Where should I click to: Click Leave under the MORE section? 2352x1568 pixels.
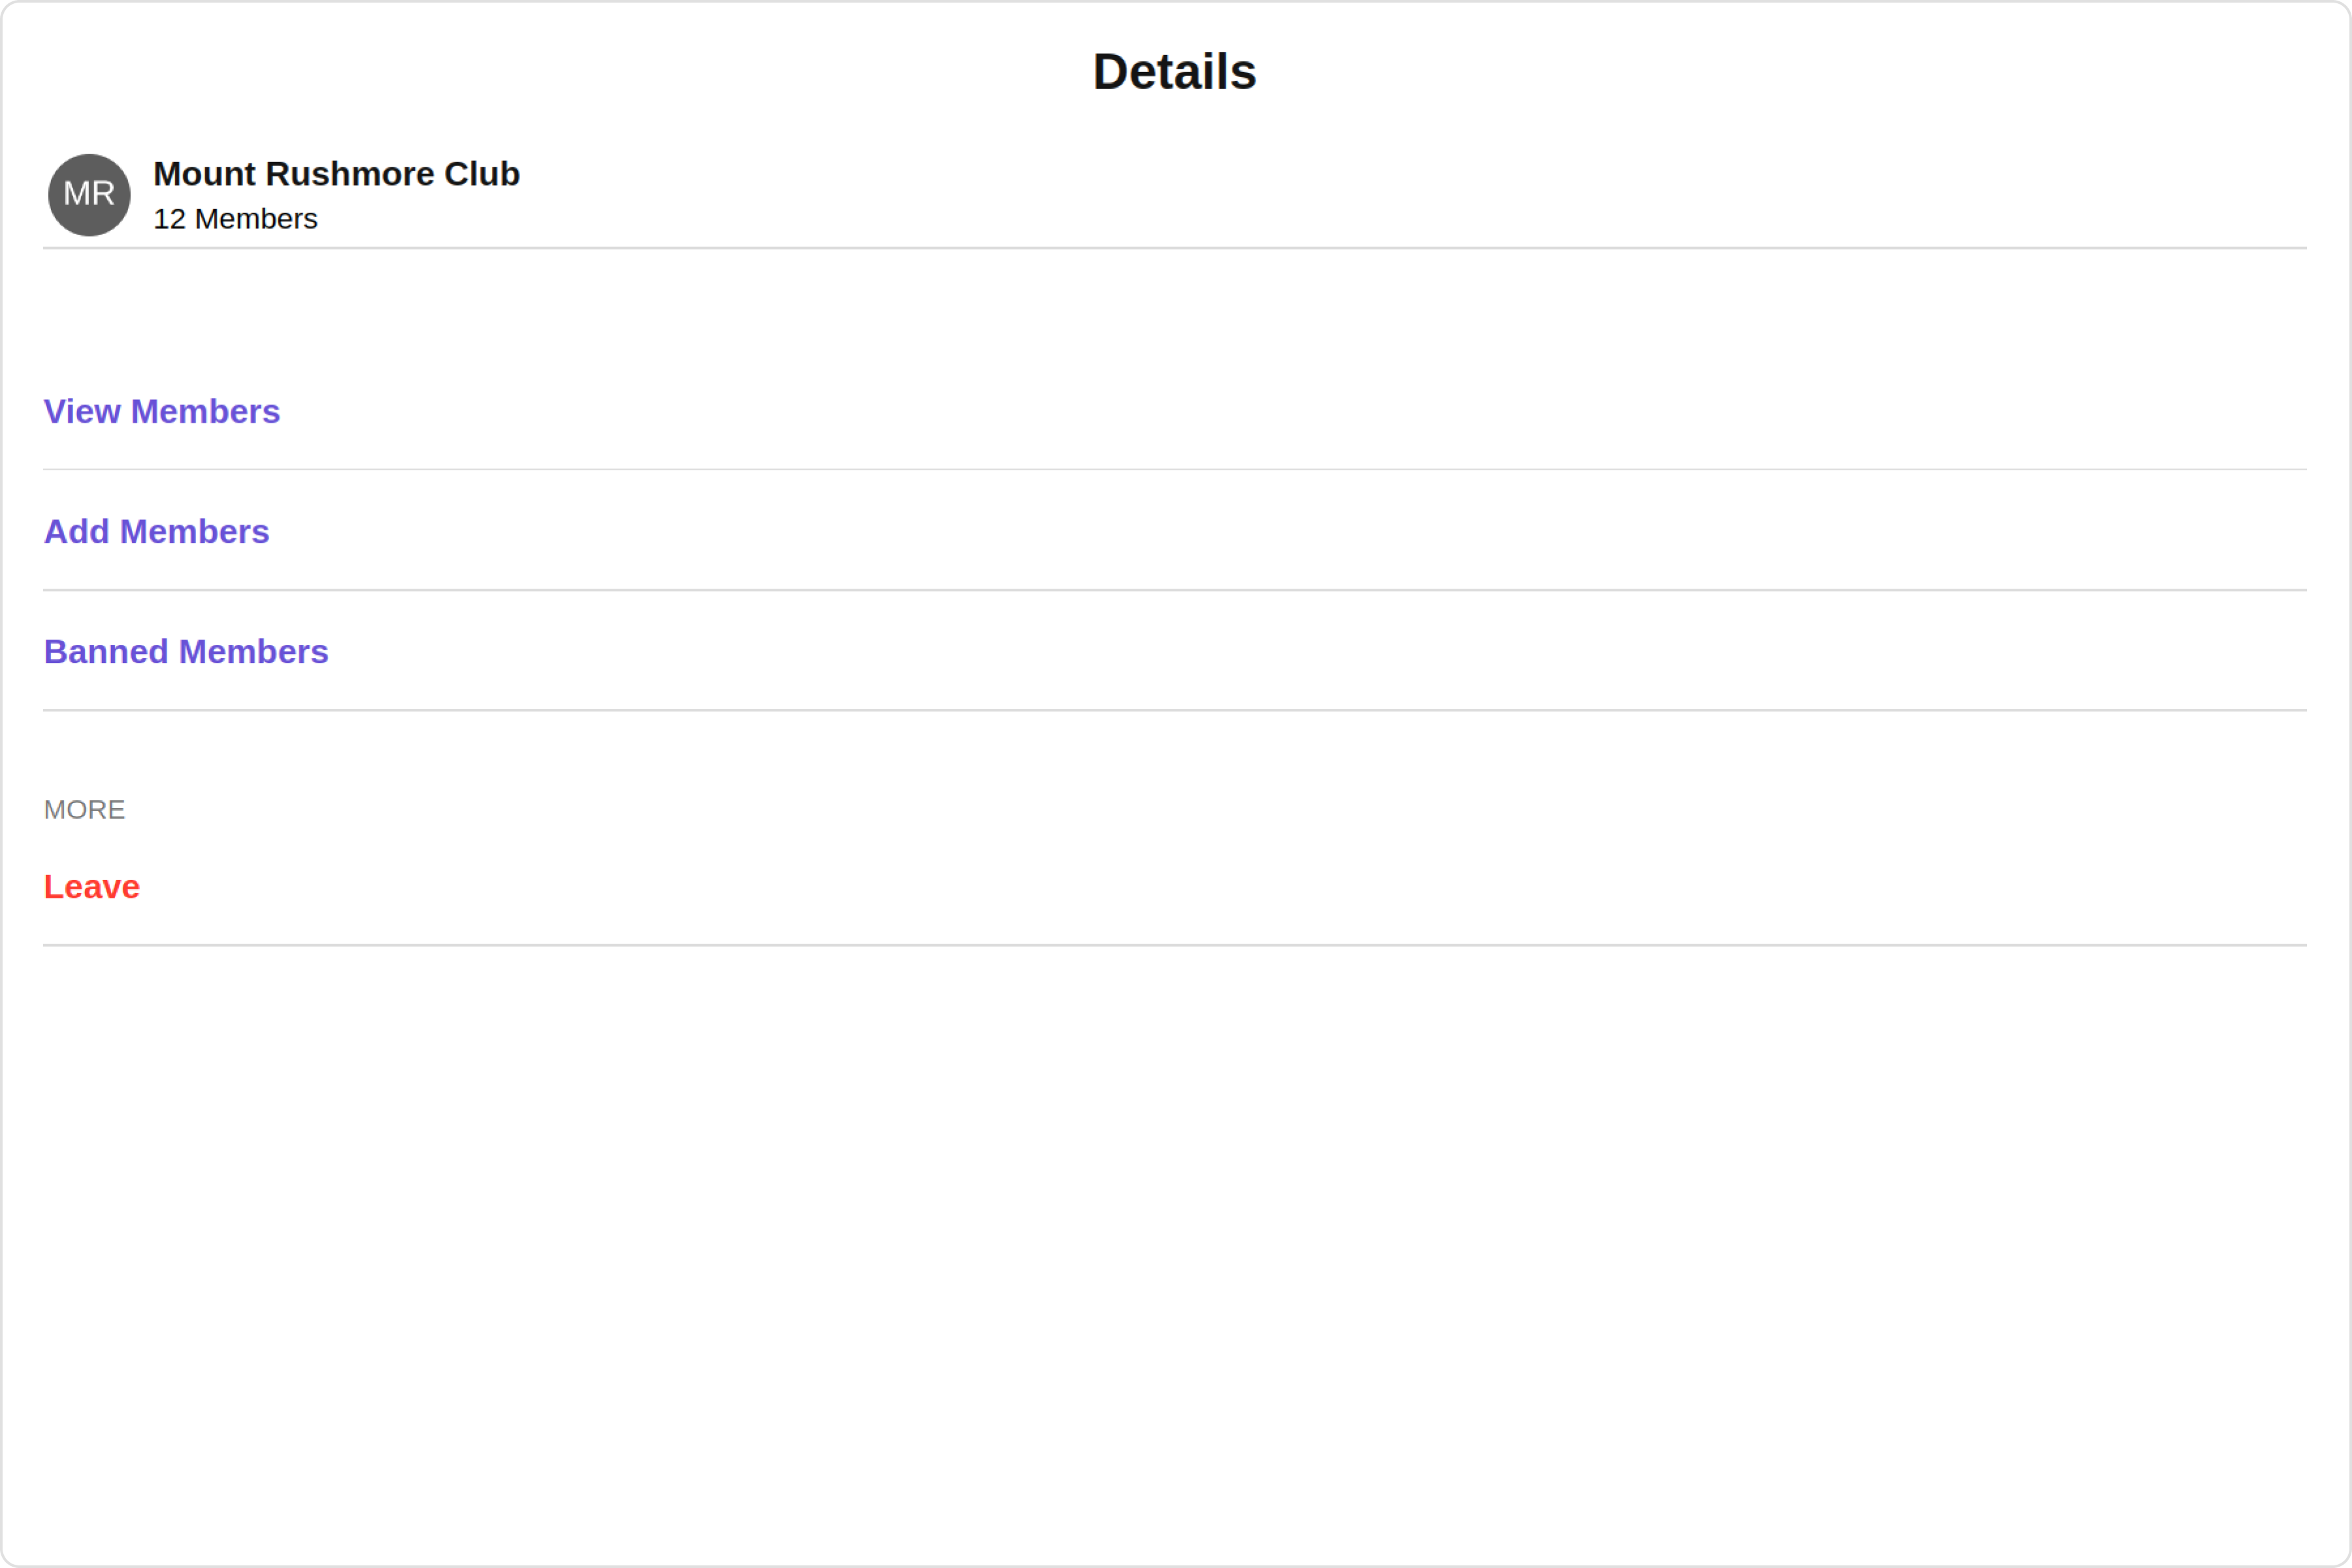point(91,887)
